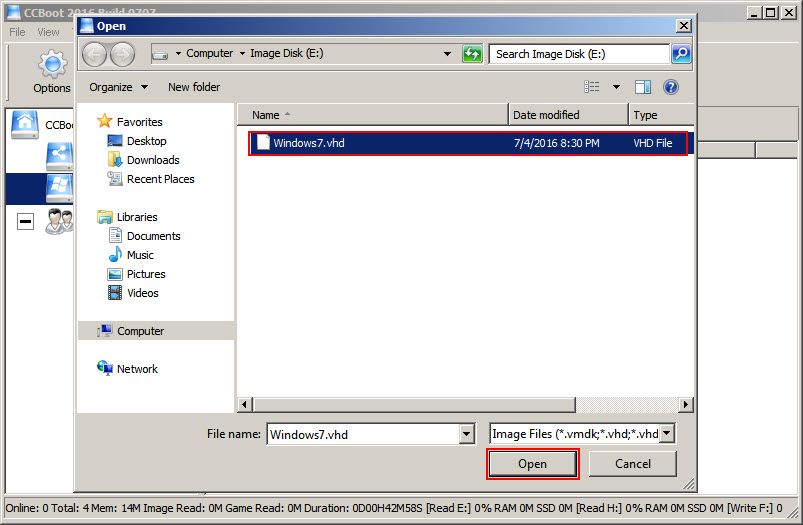This screenshot has height=525, width=803.
Task: Open the Image Files type filter dropdown
Action: tap(667, 434)
